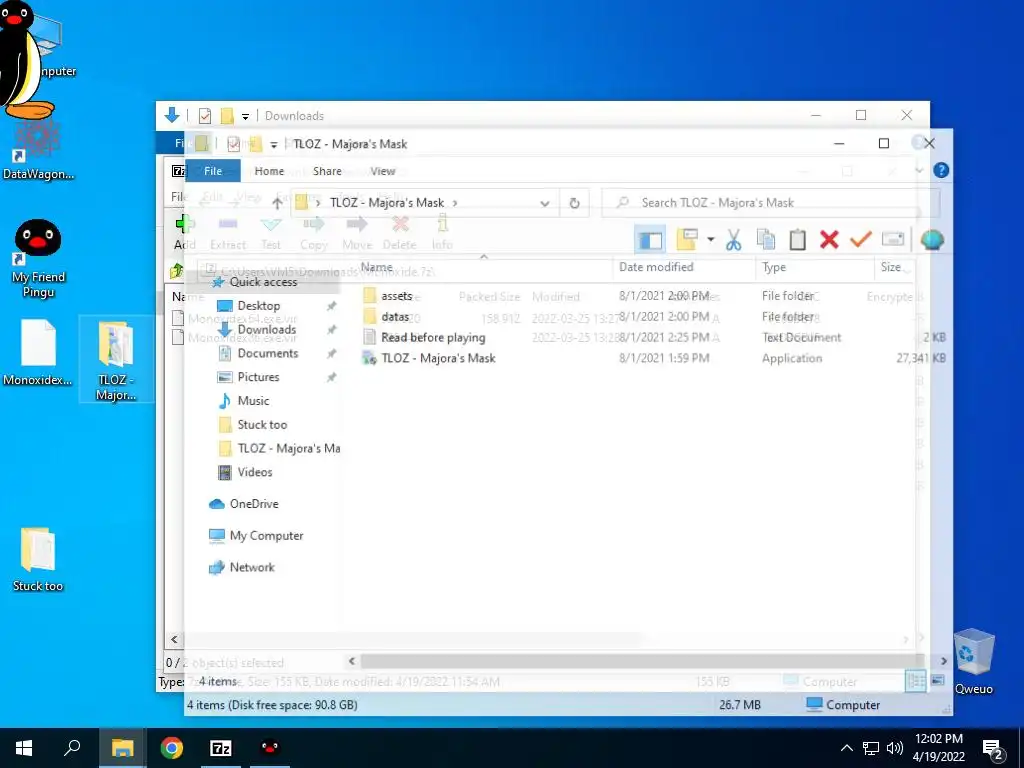The width and height of the screenshot is (1024, 768).
Task: Select OneDrive in the navigation pane
Action: (x=254, y=504)
